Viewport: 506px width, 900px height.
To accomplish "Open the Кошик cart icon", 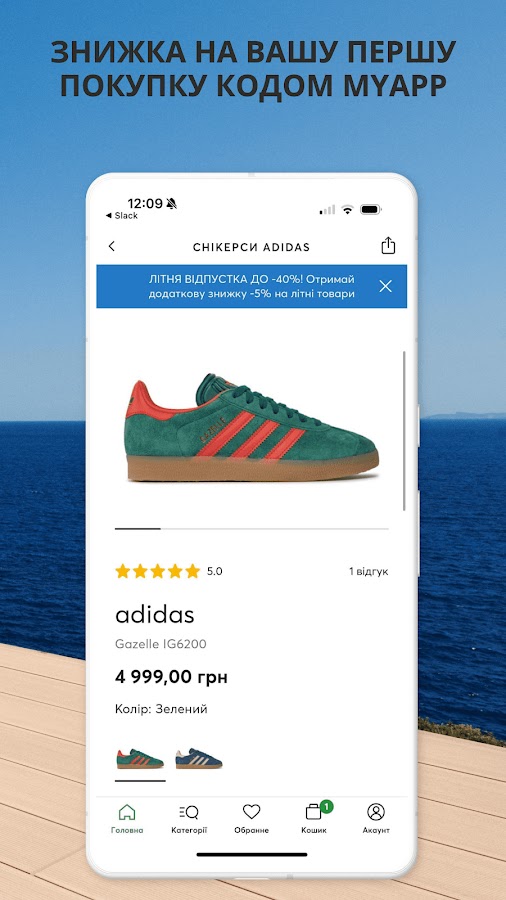I will tap(314, 818).
